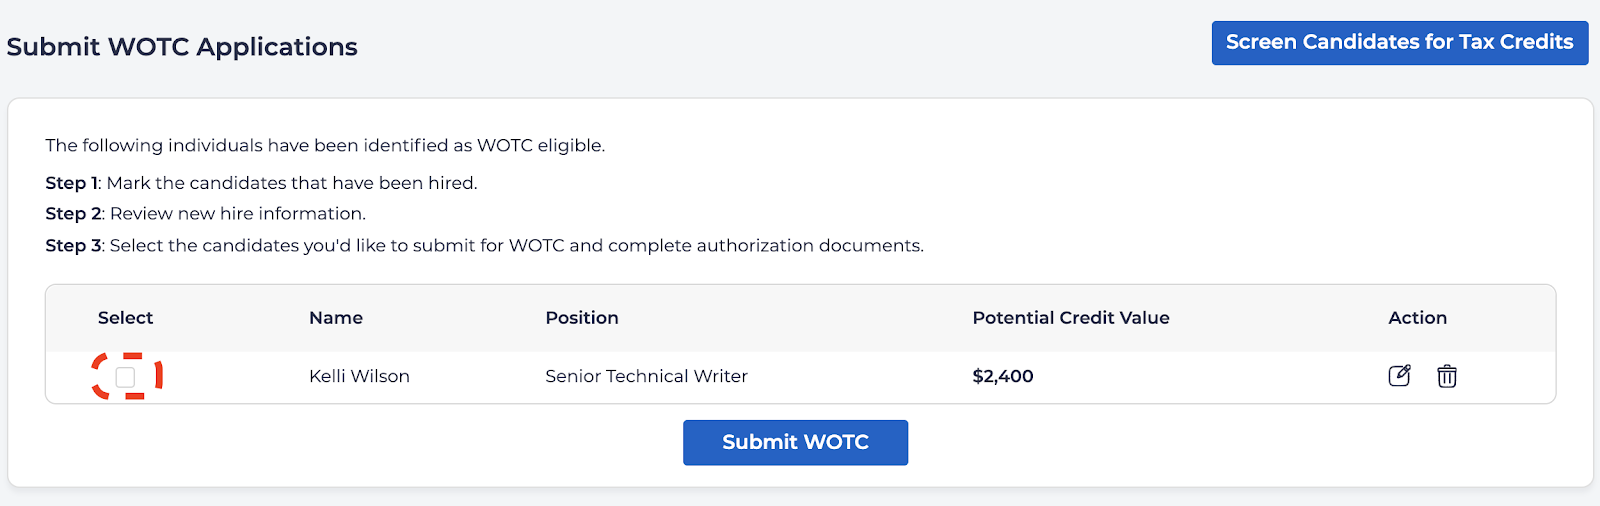The width and height of the screenshot is (1600, 506).
Task: Click the 'Review new hire information' text
Action: tap(238, 214)
